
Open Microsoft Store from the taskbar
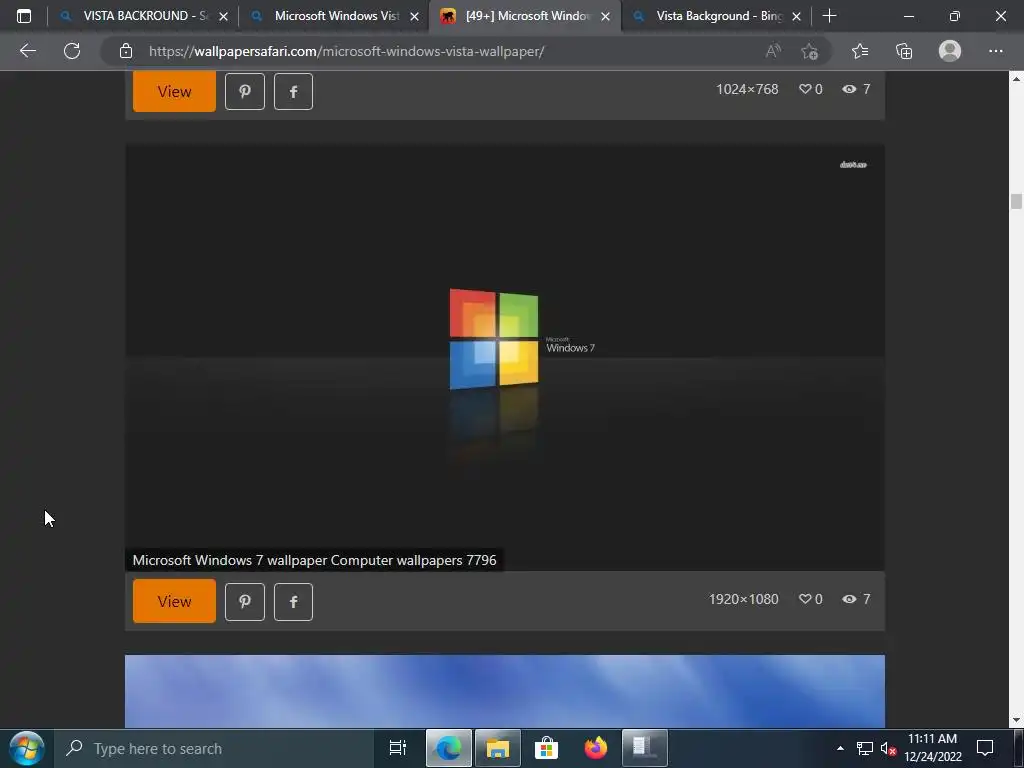tap(547, 748)
